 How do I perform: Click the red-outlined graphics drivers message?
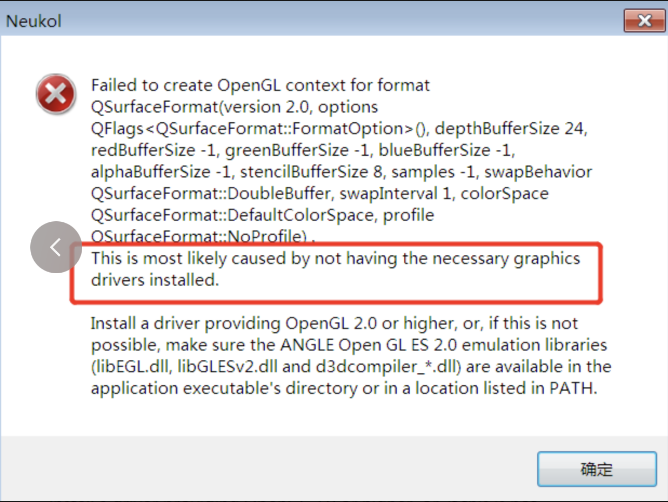tap(336, 273)
